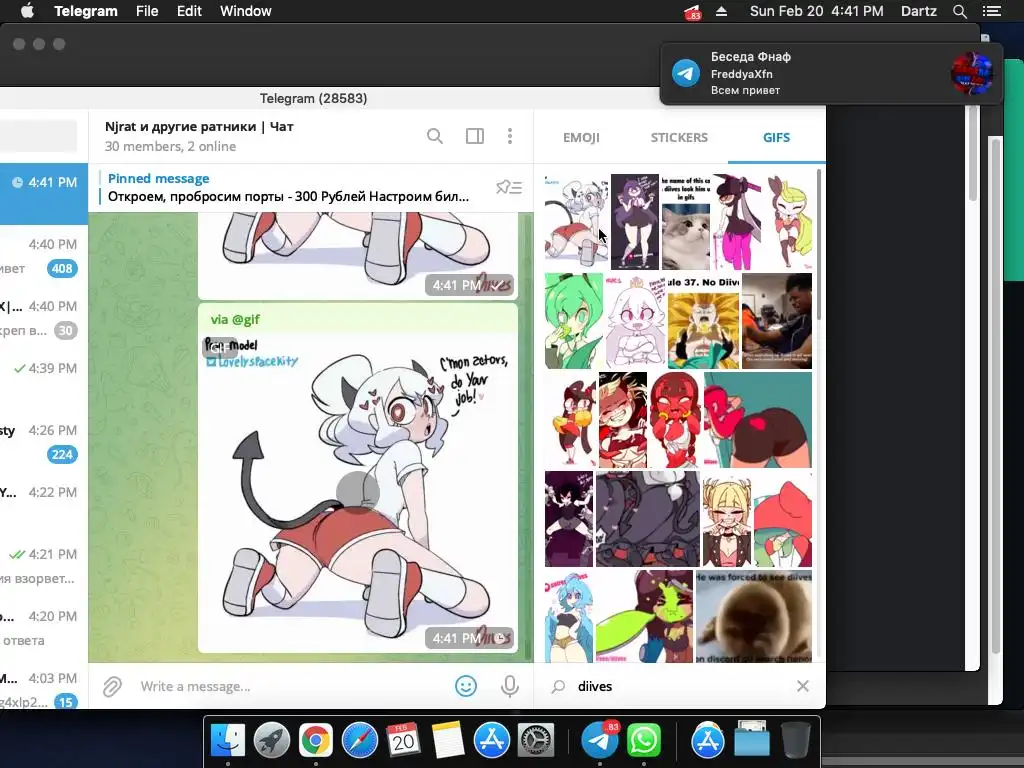Select the blonde smiling character GIF thumbnail
The width and height of the screenshot is (1024, 768).
[727, 519]
